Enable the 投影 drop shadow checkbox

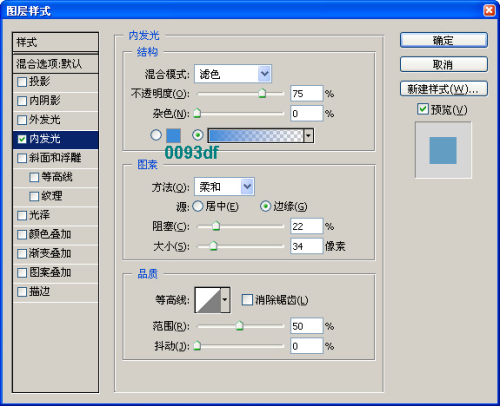coord(22,82)
